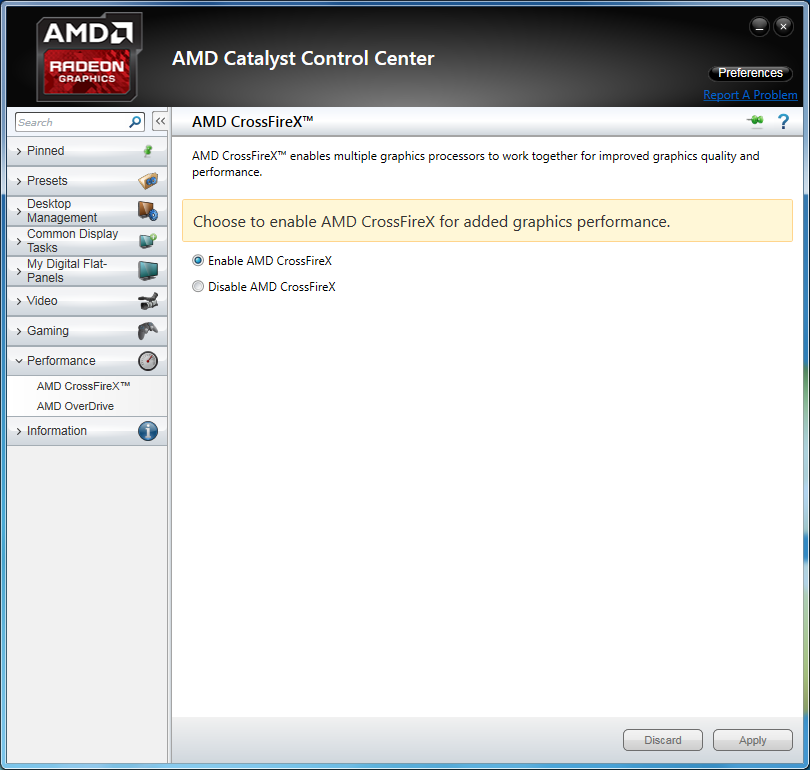Collapse the Performance section arrow
Screen dimensions: 810x770
[x=19, y=361]
